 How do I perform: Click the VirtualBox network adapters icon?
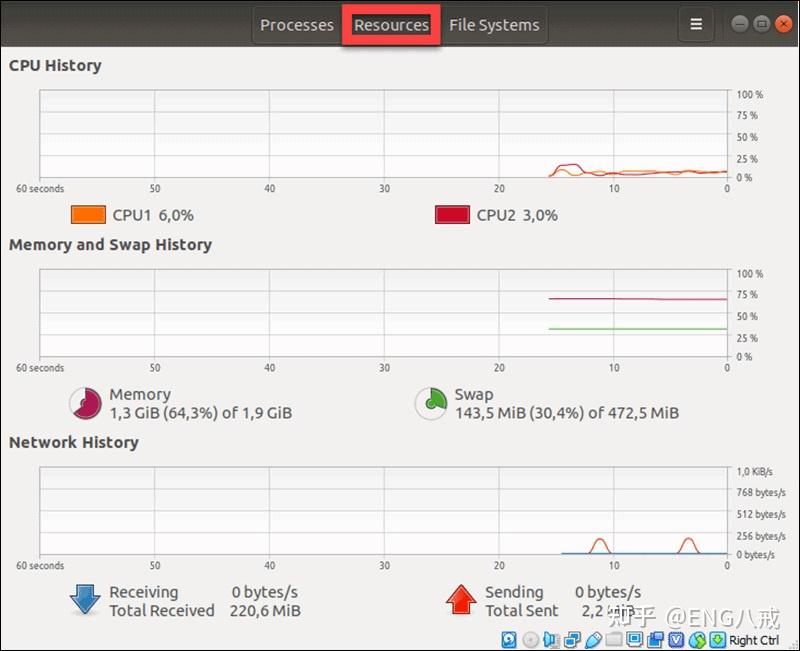[x=570, y=639]
